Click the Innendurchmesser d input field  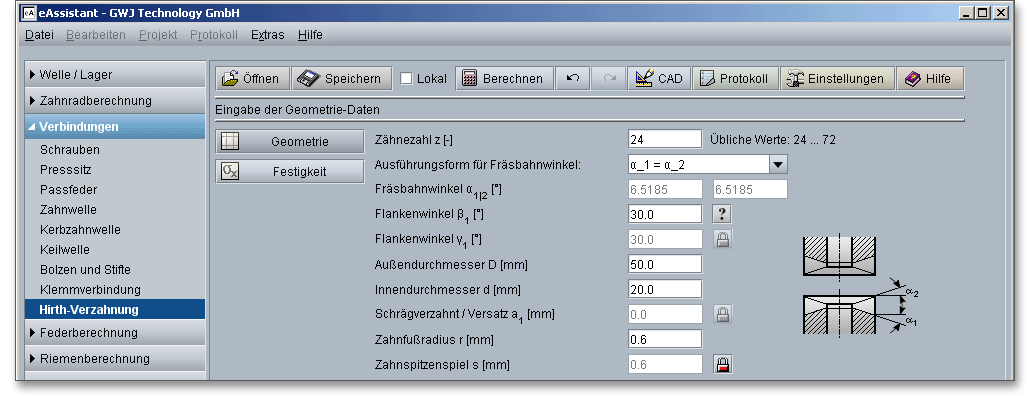665,289
